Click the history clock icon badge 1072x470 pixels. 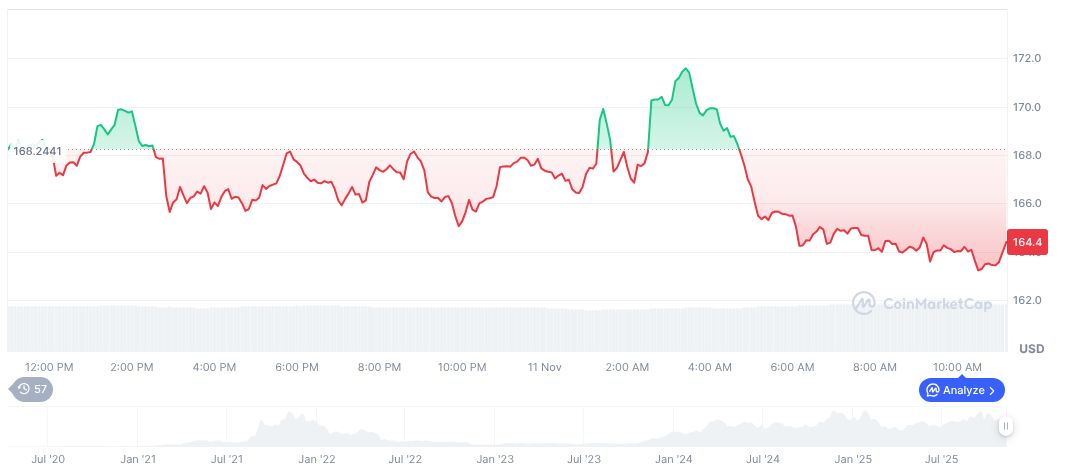pos(23,389)
